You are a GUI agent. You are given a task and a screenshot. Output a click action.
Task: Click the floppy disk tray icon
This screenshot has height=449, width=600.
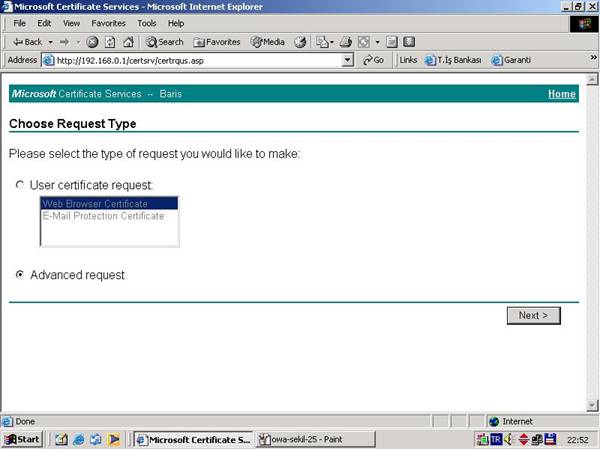click(x=550, y=439)
